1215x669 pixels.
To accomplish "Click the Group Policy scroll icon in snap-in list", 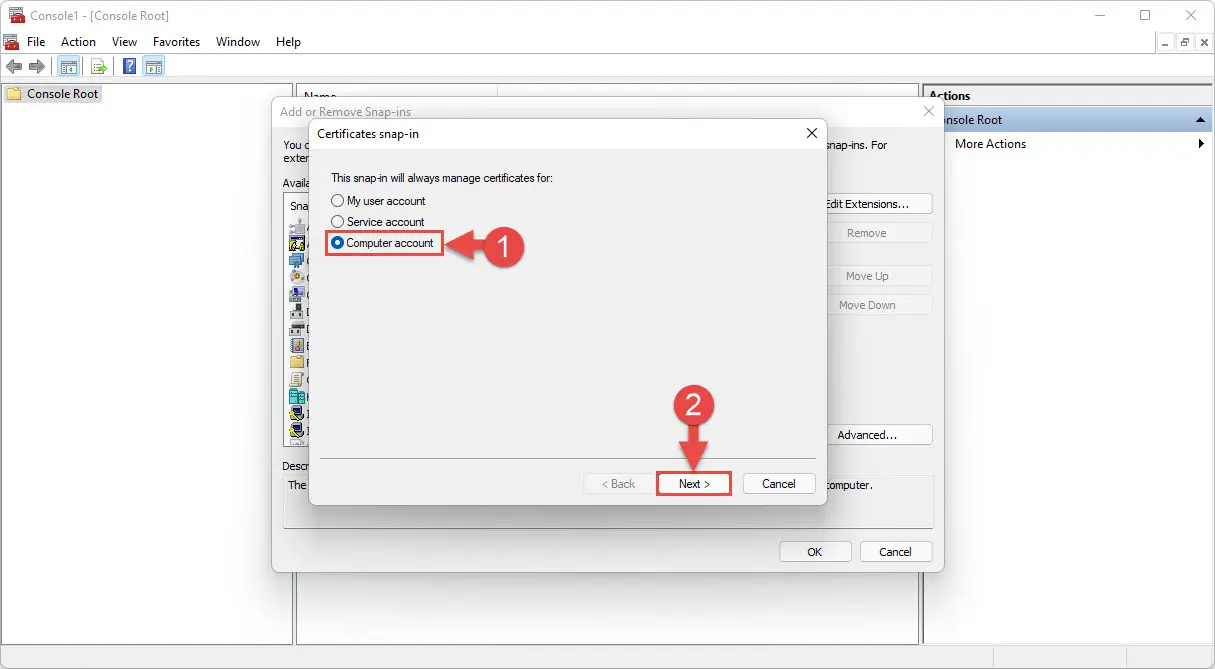I will click(x=297, y=377).
